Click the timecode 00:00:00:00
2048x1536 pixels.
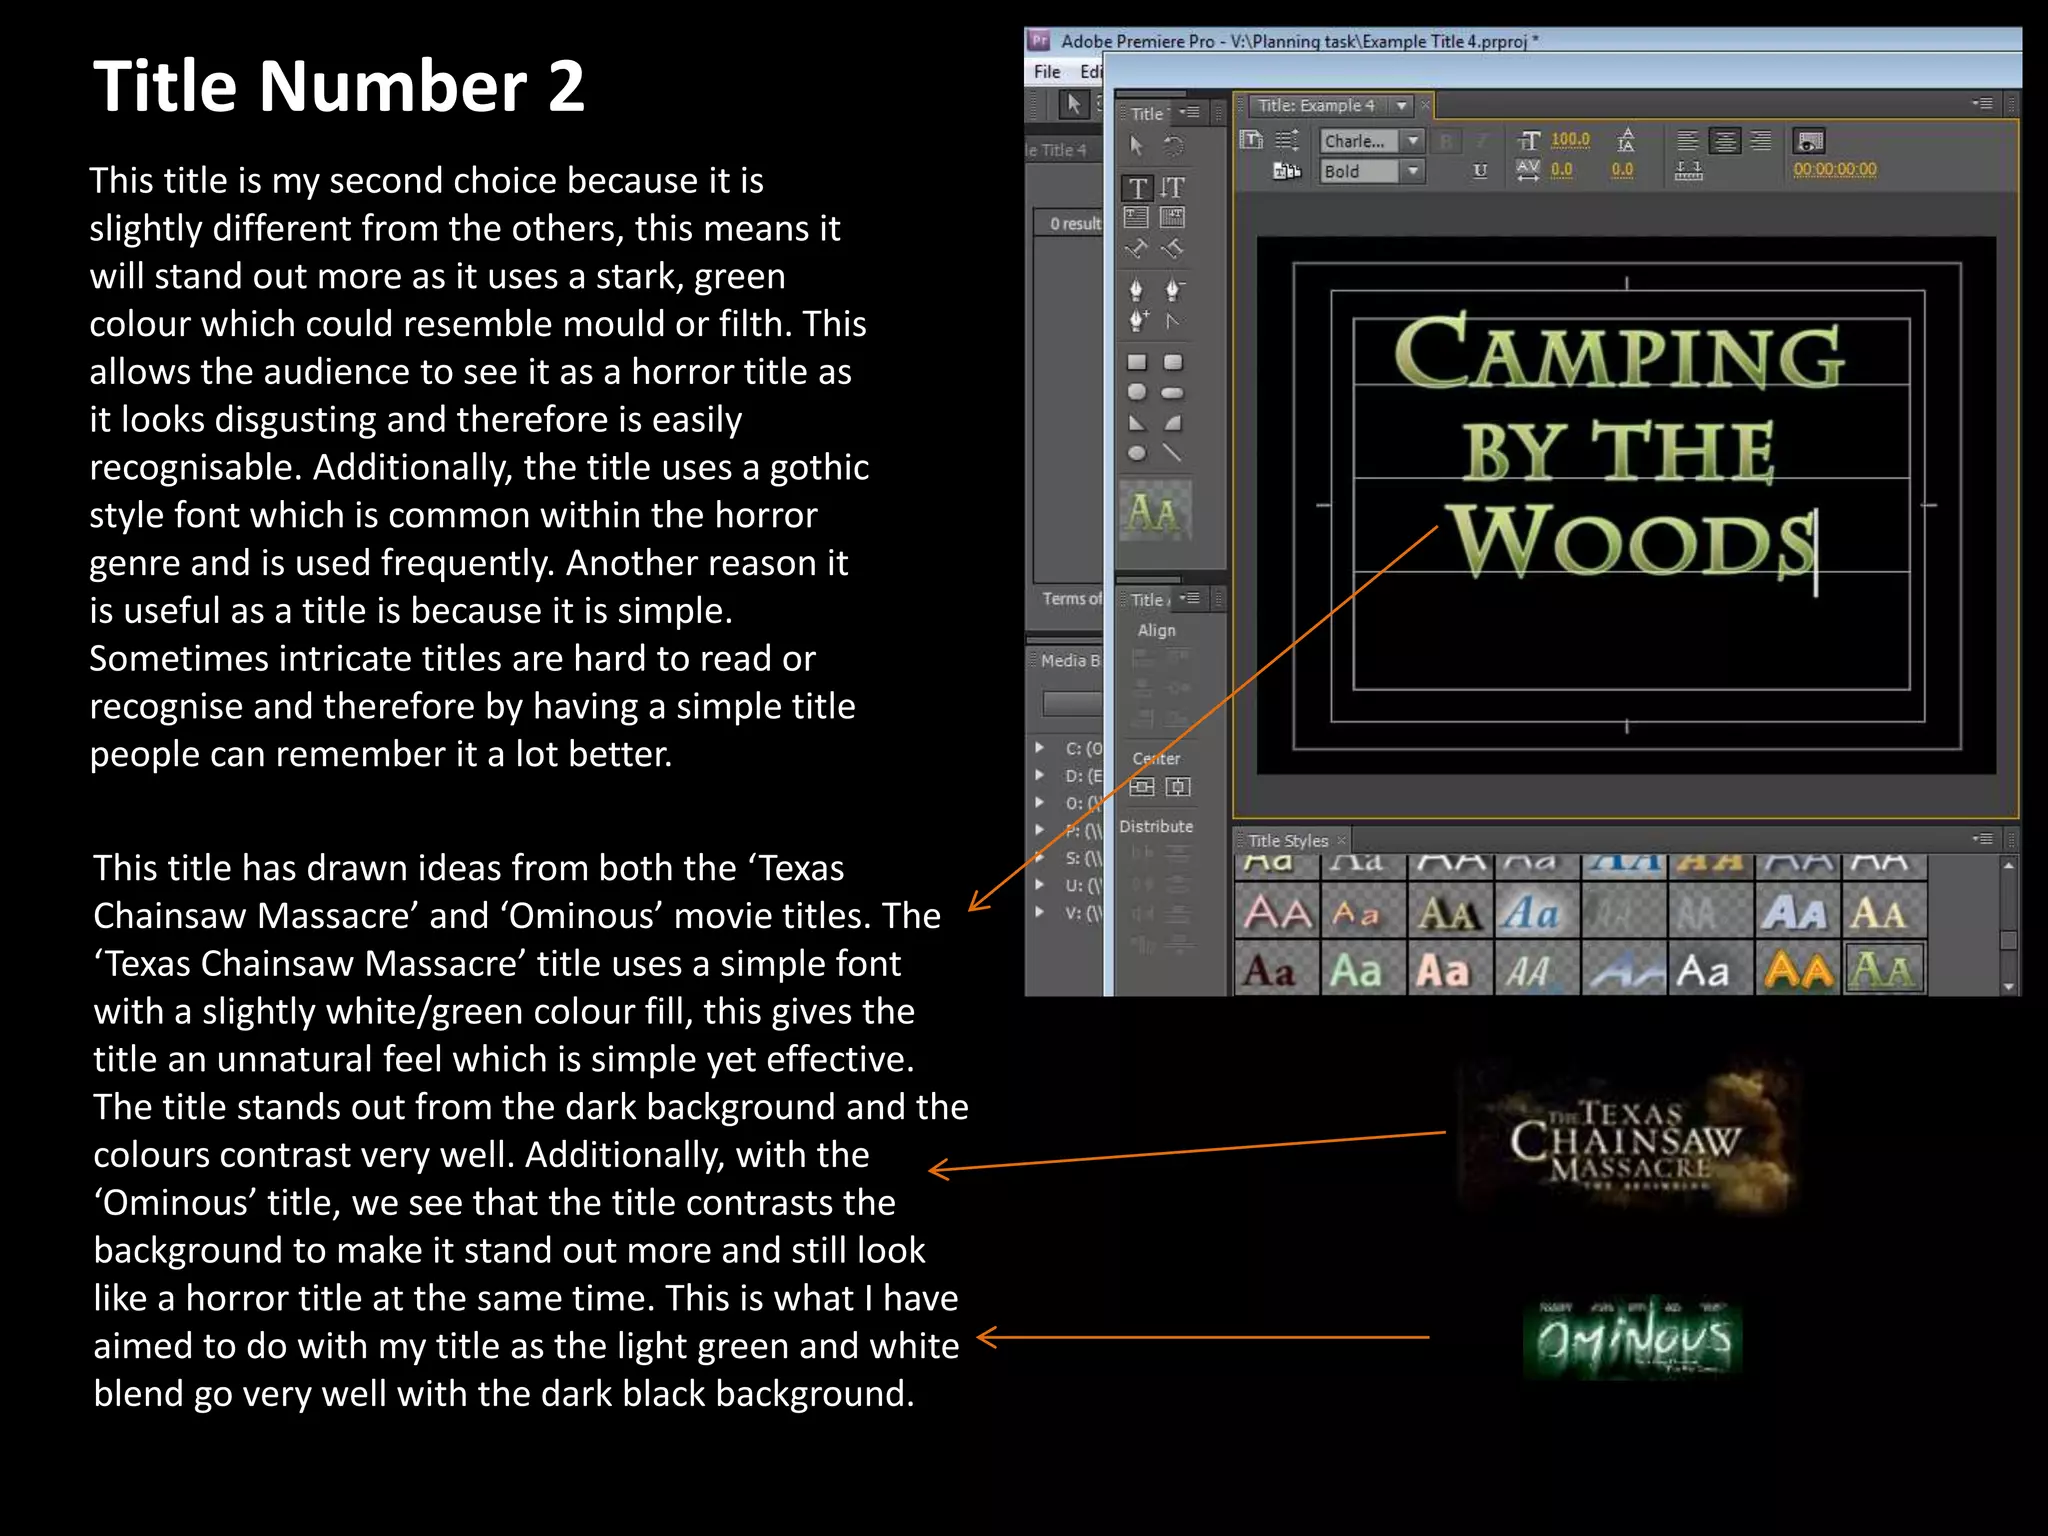click(1834, 170)
